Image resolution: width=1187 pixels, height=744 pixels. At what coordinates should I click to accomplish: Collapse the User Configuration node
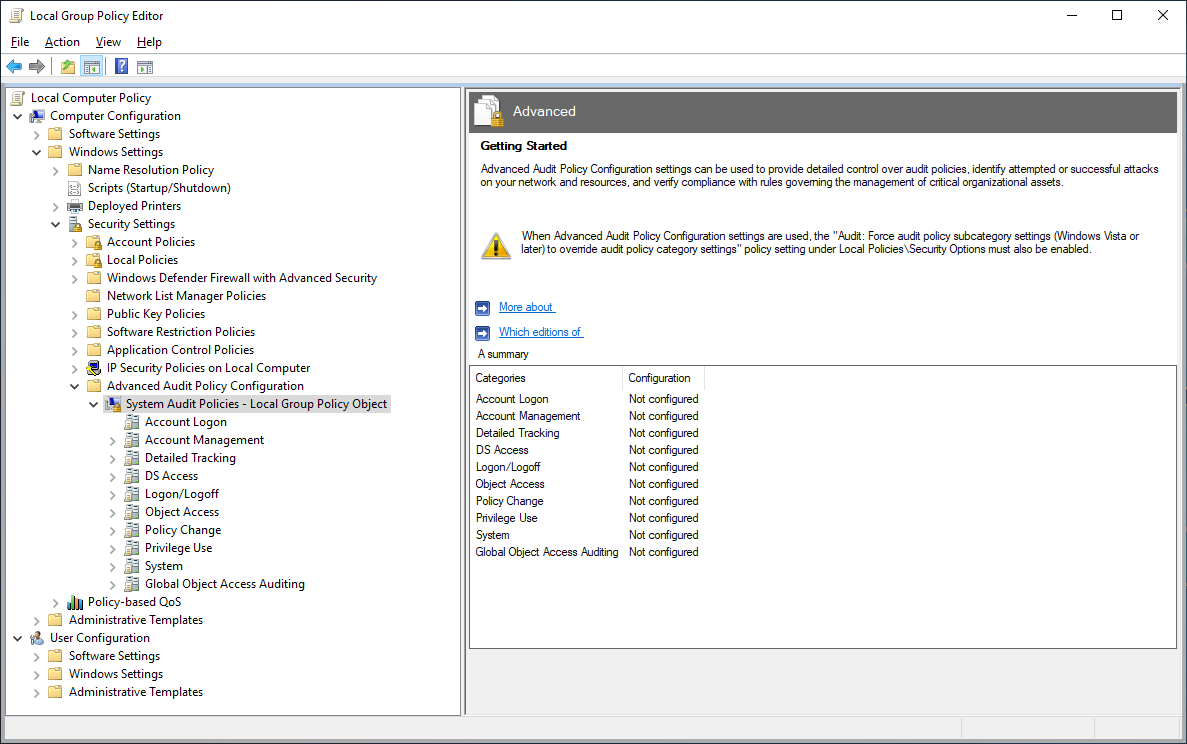pos(17,639)
